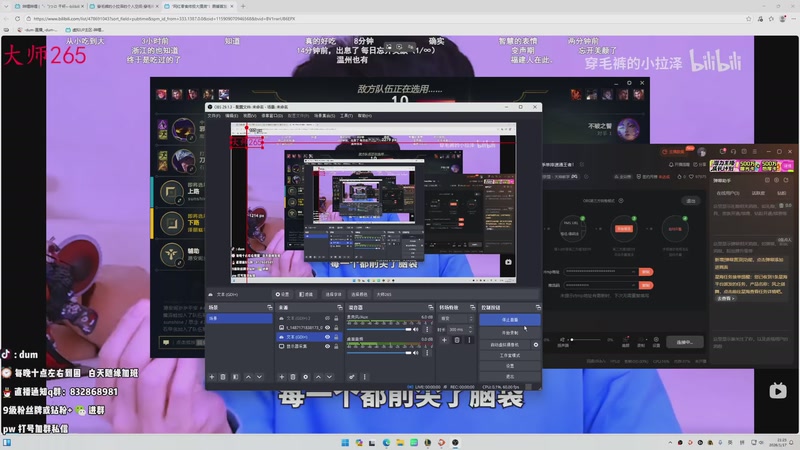Open virtual camera settings gear icon
Viewport: 800px width, 450px height.
(x=536, y=344)
